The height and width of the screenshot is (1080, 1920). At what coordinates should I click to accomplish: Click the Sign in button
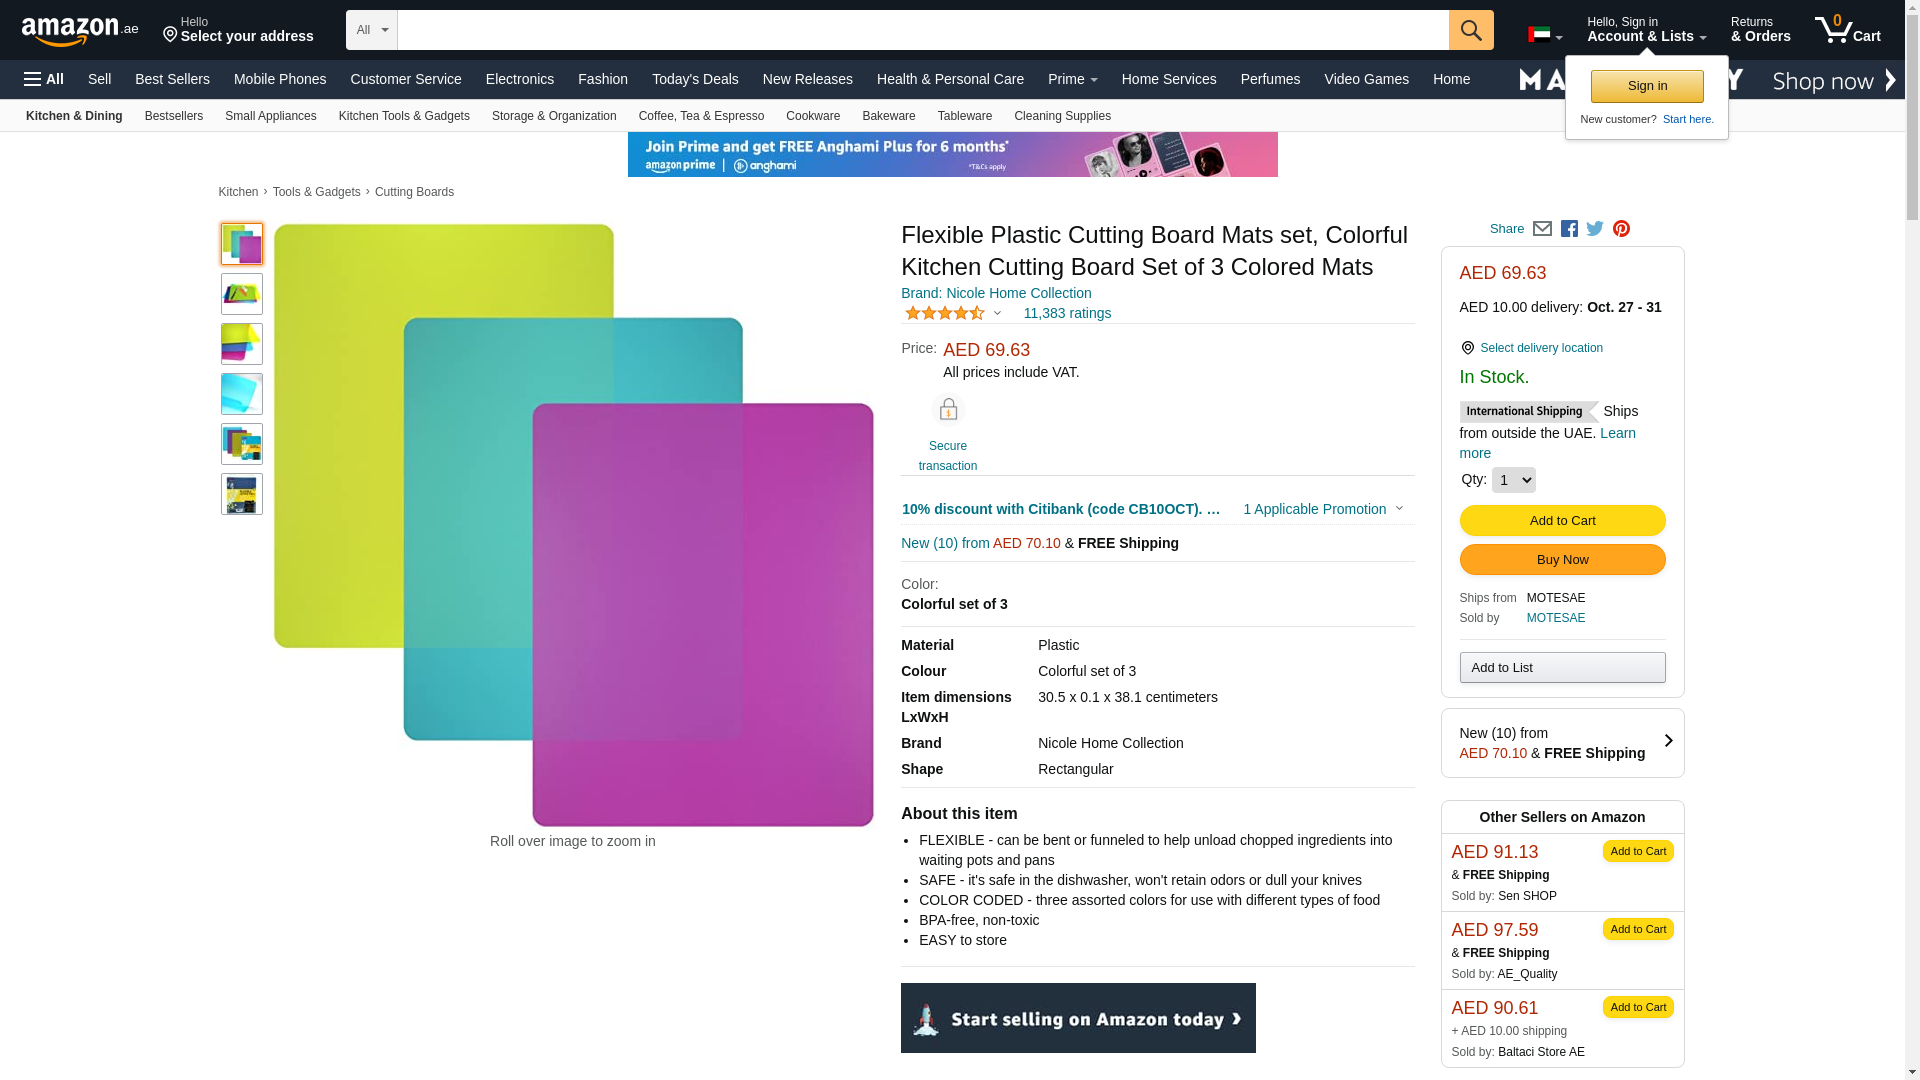(x=1647, y=86)
